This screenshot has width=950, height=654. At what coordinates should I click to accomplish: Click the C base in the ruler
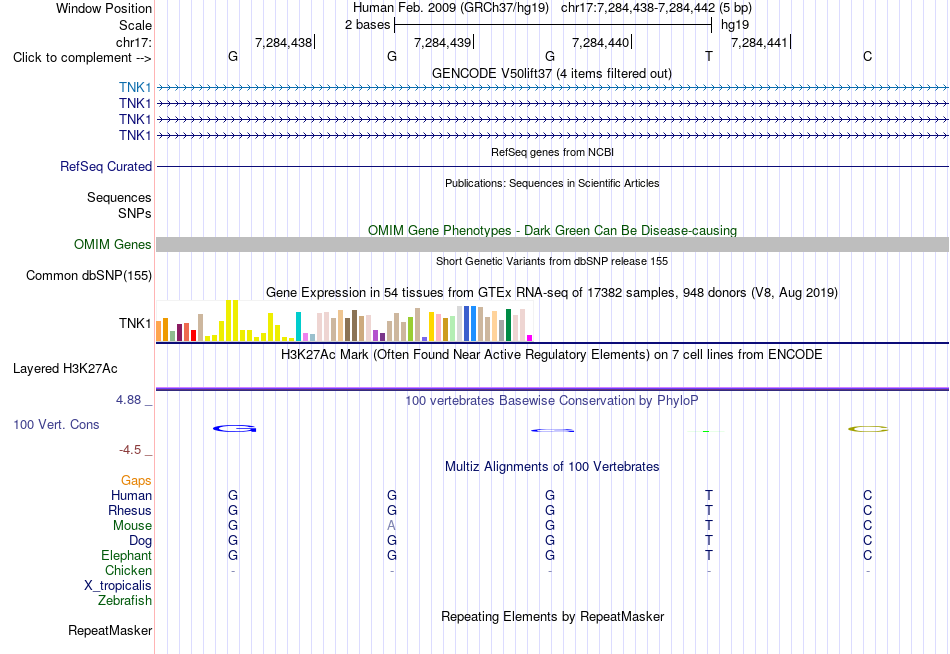[x=868, y=56]
